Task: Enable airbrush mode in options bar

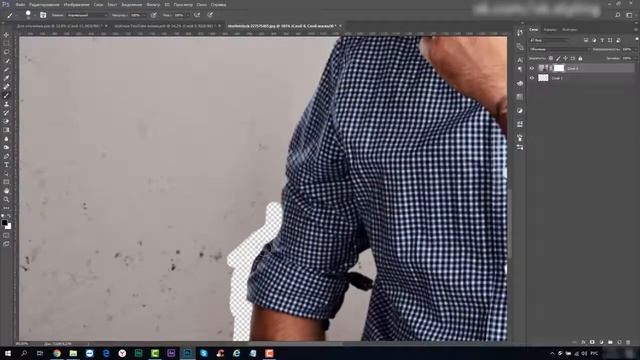Action: [x=197, y=15]
